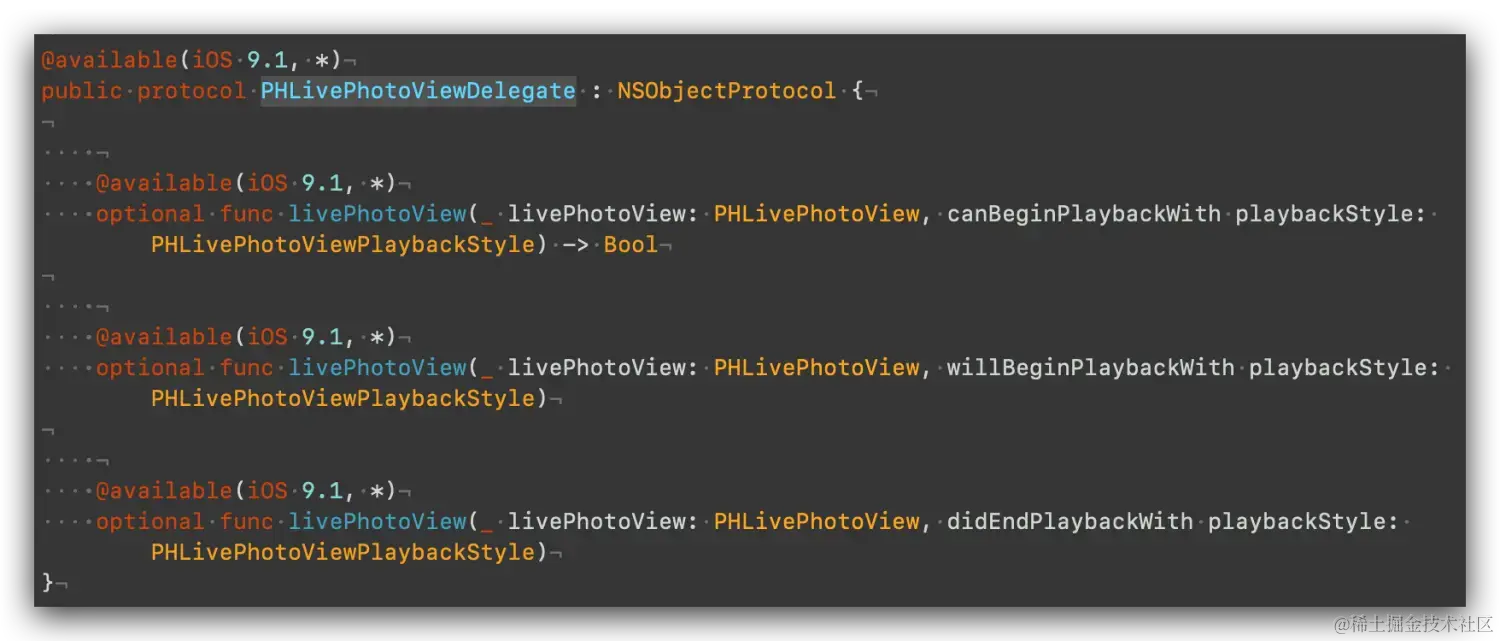
Task: Click PHLivePhotoView type in didEndPlaybackWith line
Action: click(817, 522)
